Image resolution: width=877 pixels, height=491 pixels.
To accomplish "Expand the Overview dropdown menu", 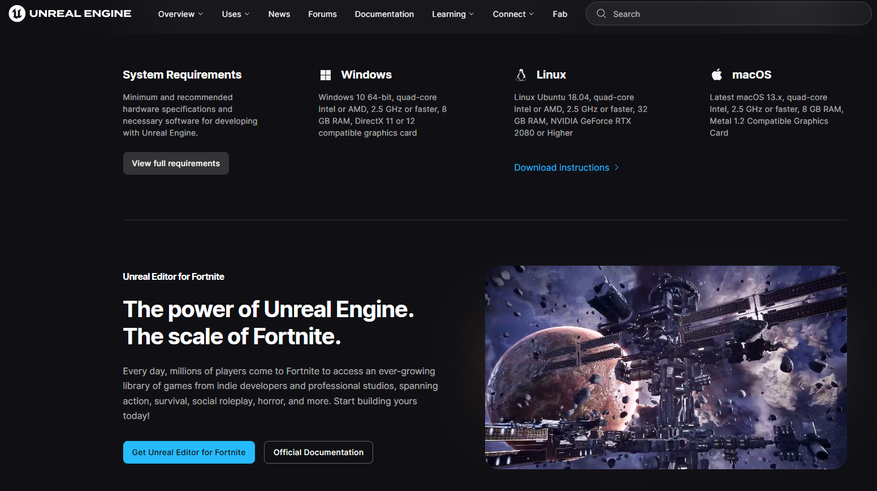I will tap(180, 14).
